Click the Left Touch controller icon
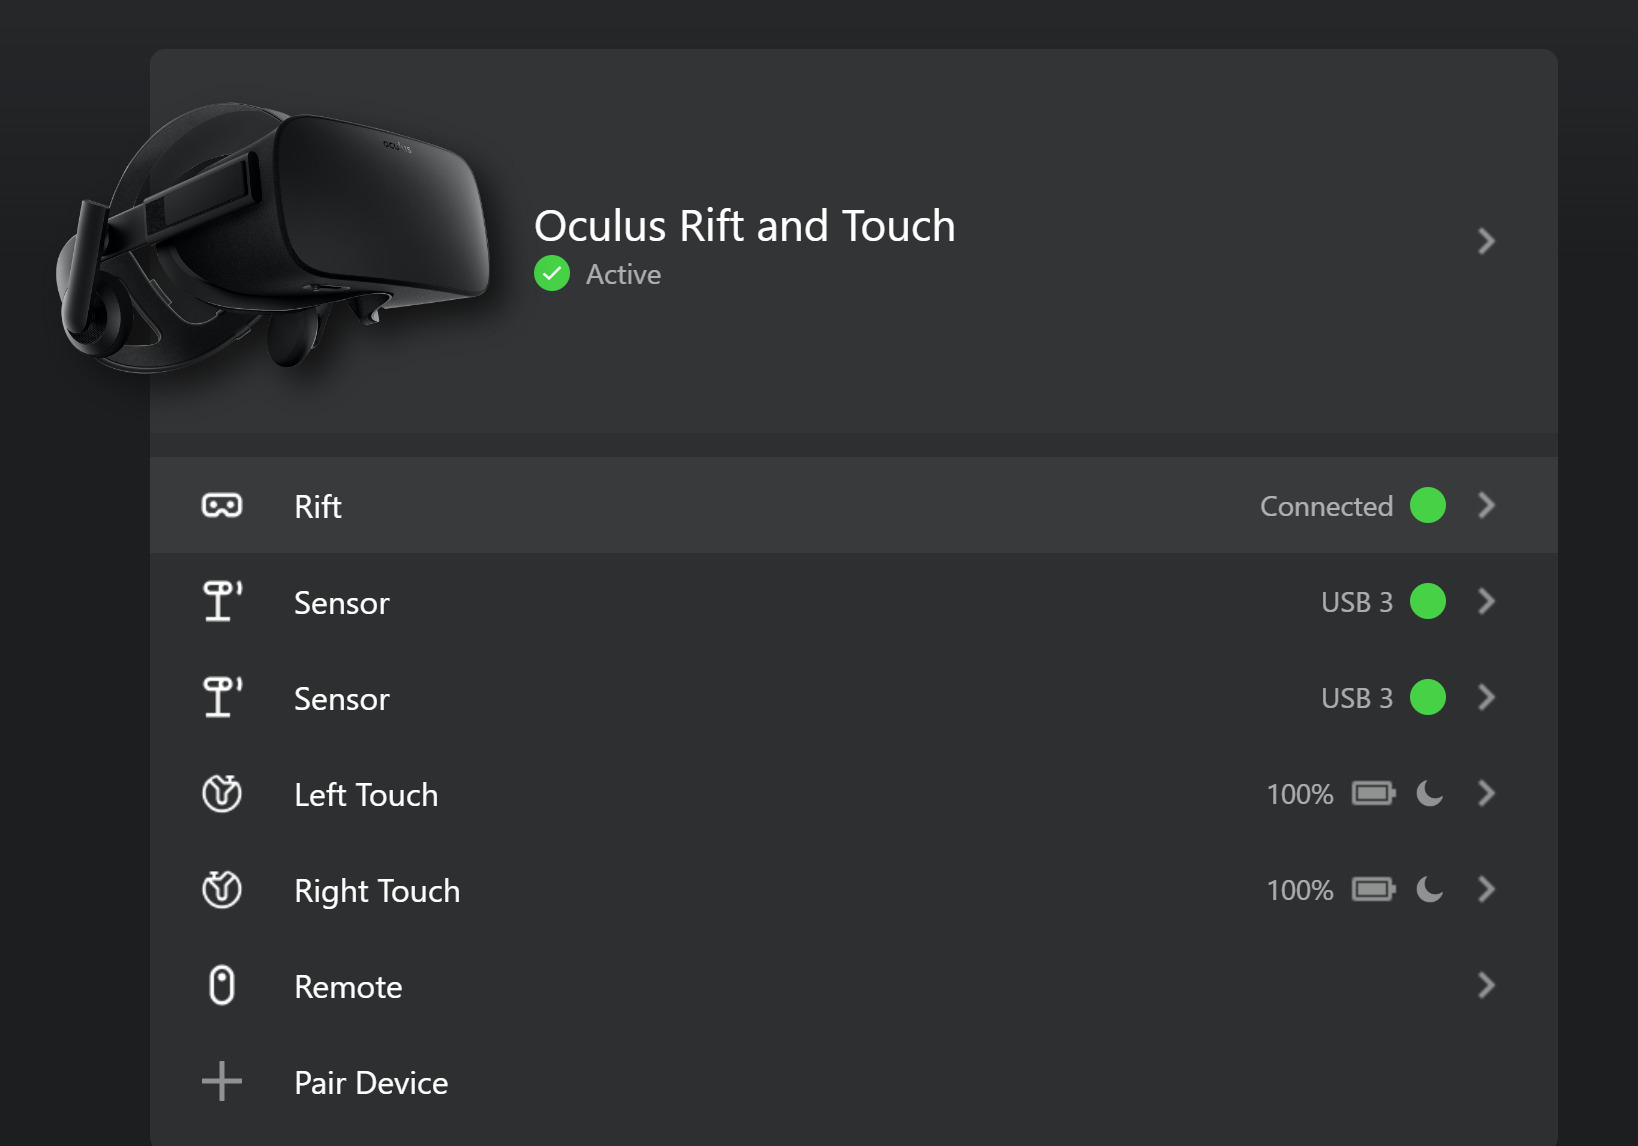The image size is (1638, 1146). point(222,794)
